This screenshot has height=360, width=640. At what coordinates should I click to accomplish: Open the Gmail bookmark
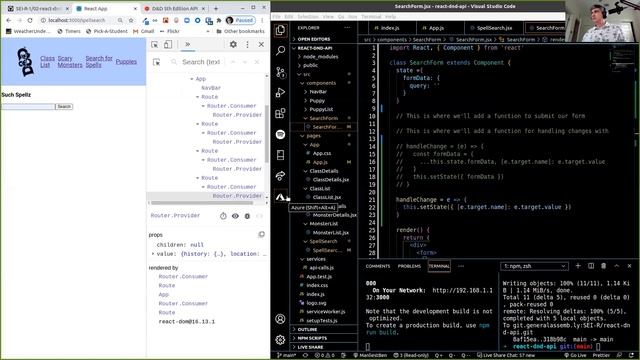coord(143,31)
